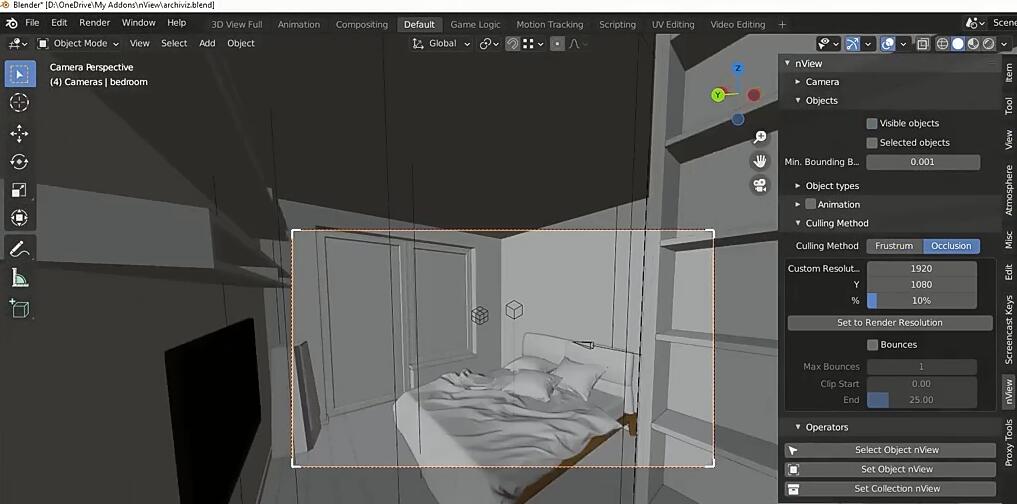Viewport: 1017px width, 504px height.
Task: Open the snapping options dropdown
Action: pos(532,43)
